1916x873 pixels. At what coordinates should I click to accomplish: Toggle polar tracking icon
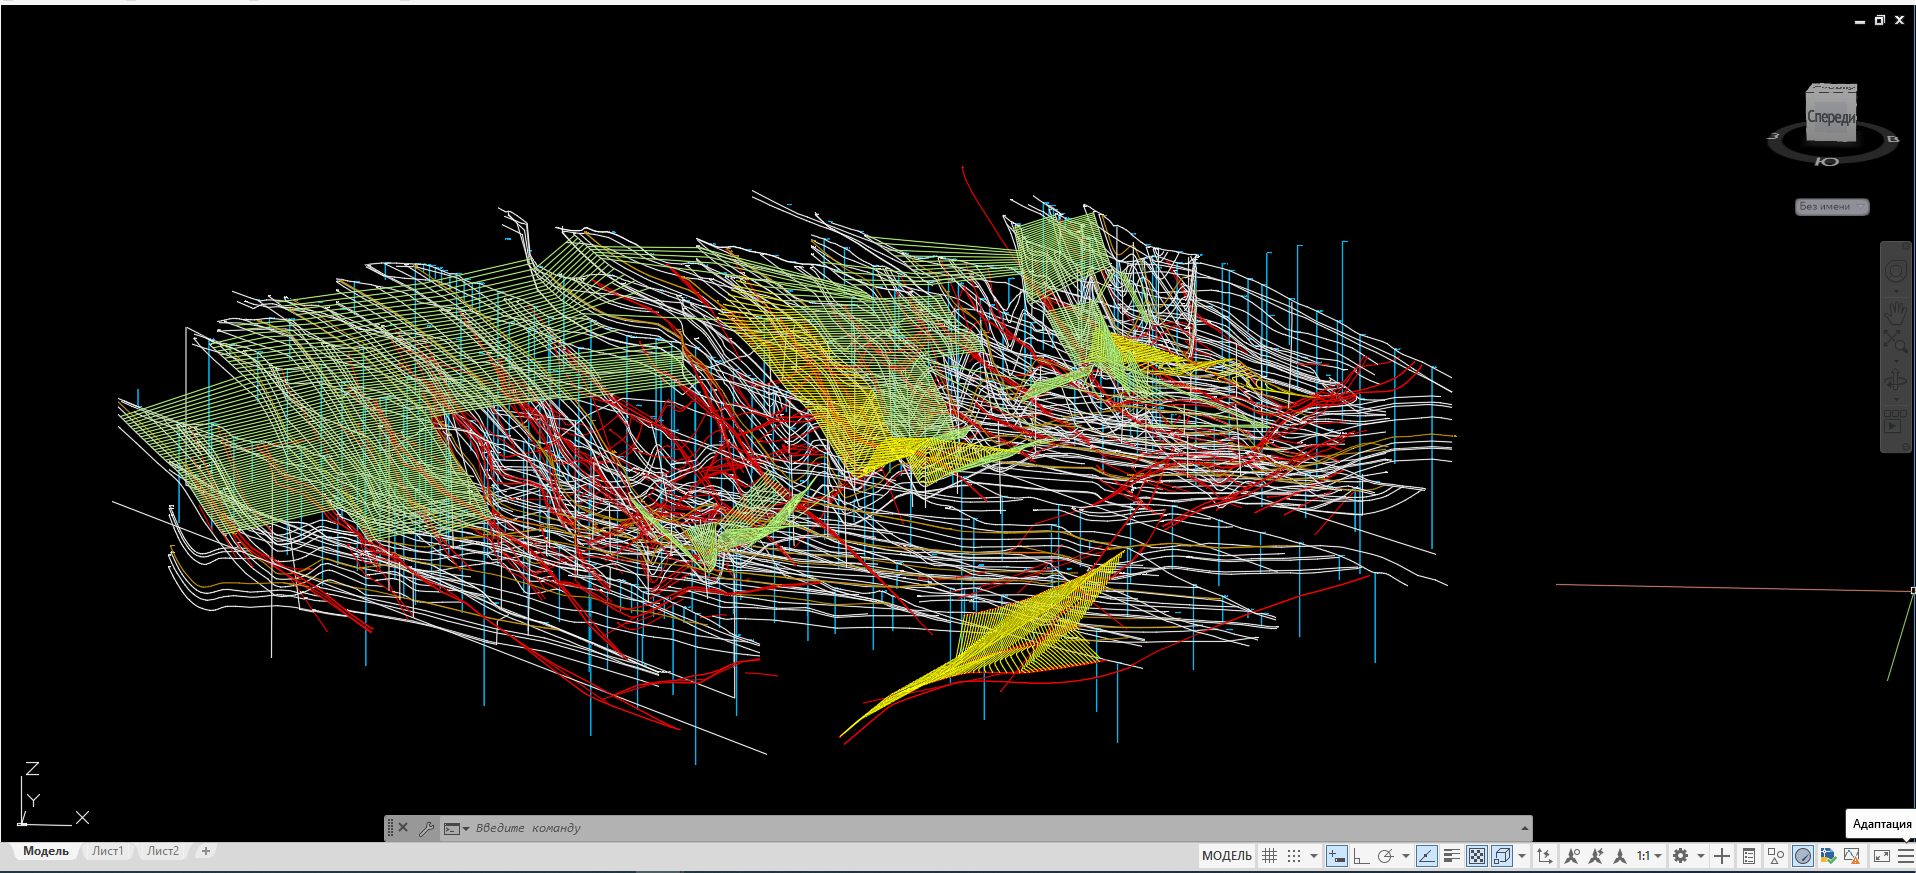pyautogui.click(x=1385, y=856)
